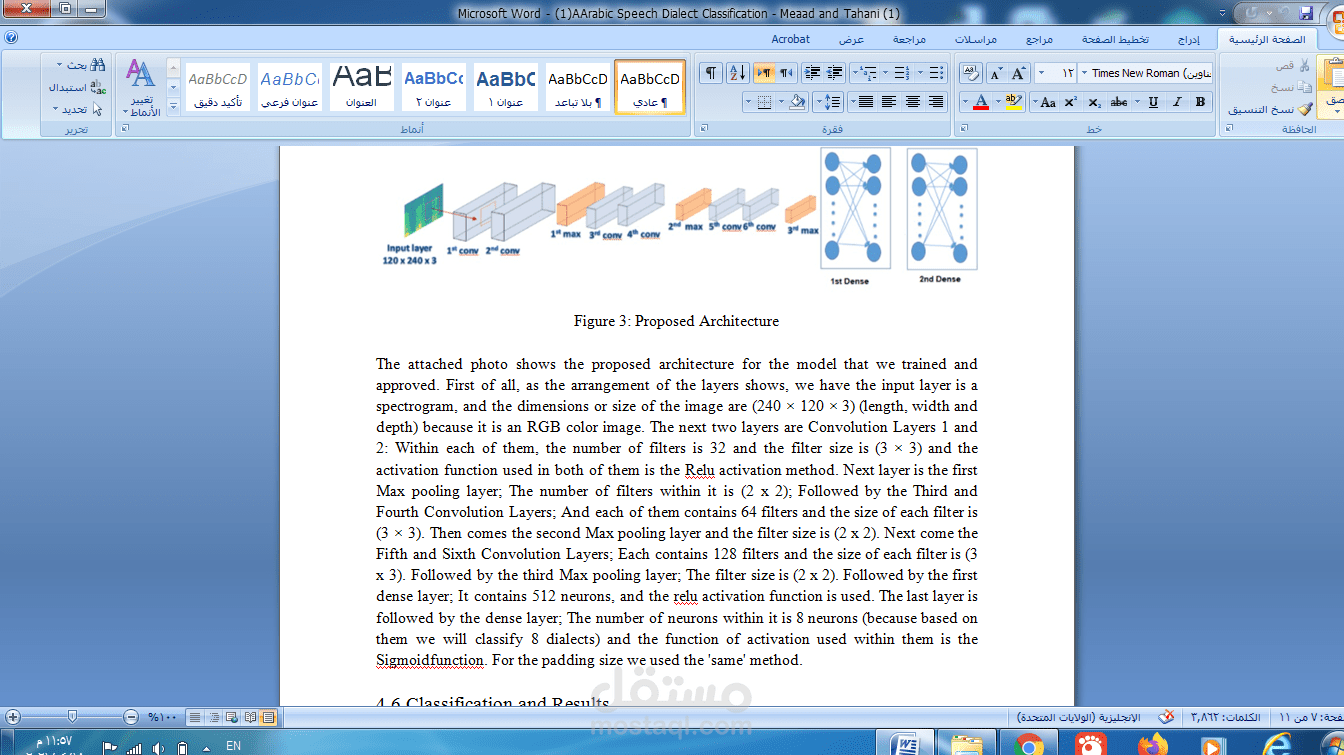The width and height of the screenshot is (1344, 755).
Task: Open the shading color dropdown arrow
Action: [782, 102]
